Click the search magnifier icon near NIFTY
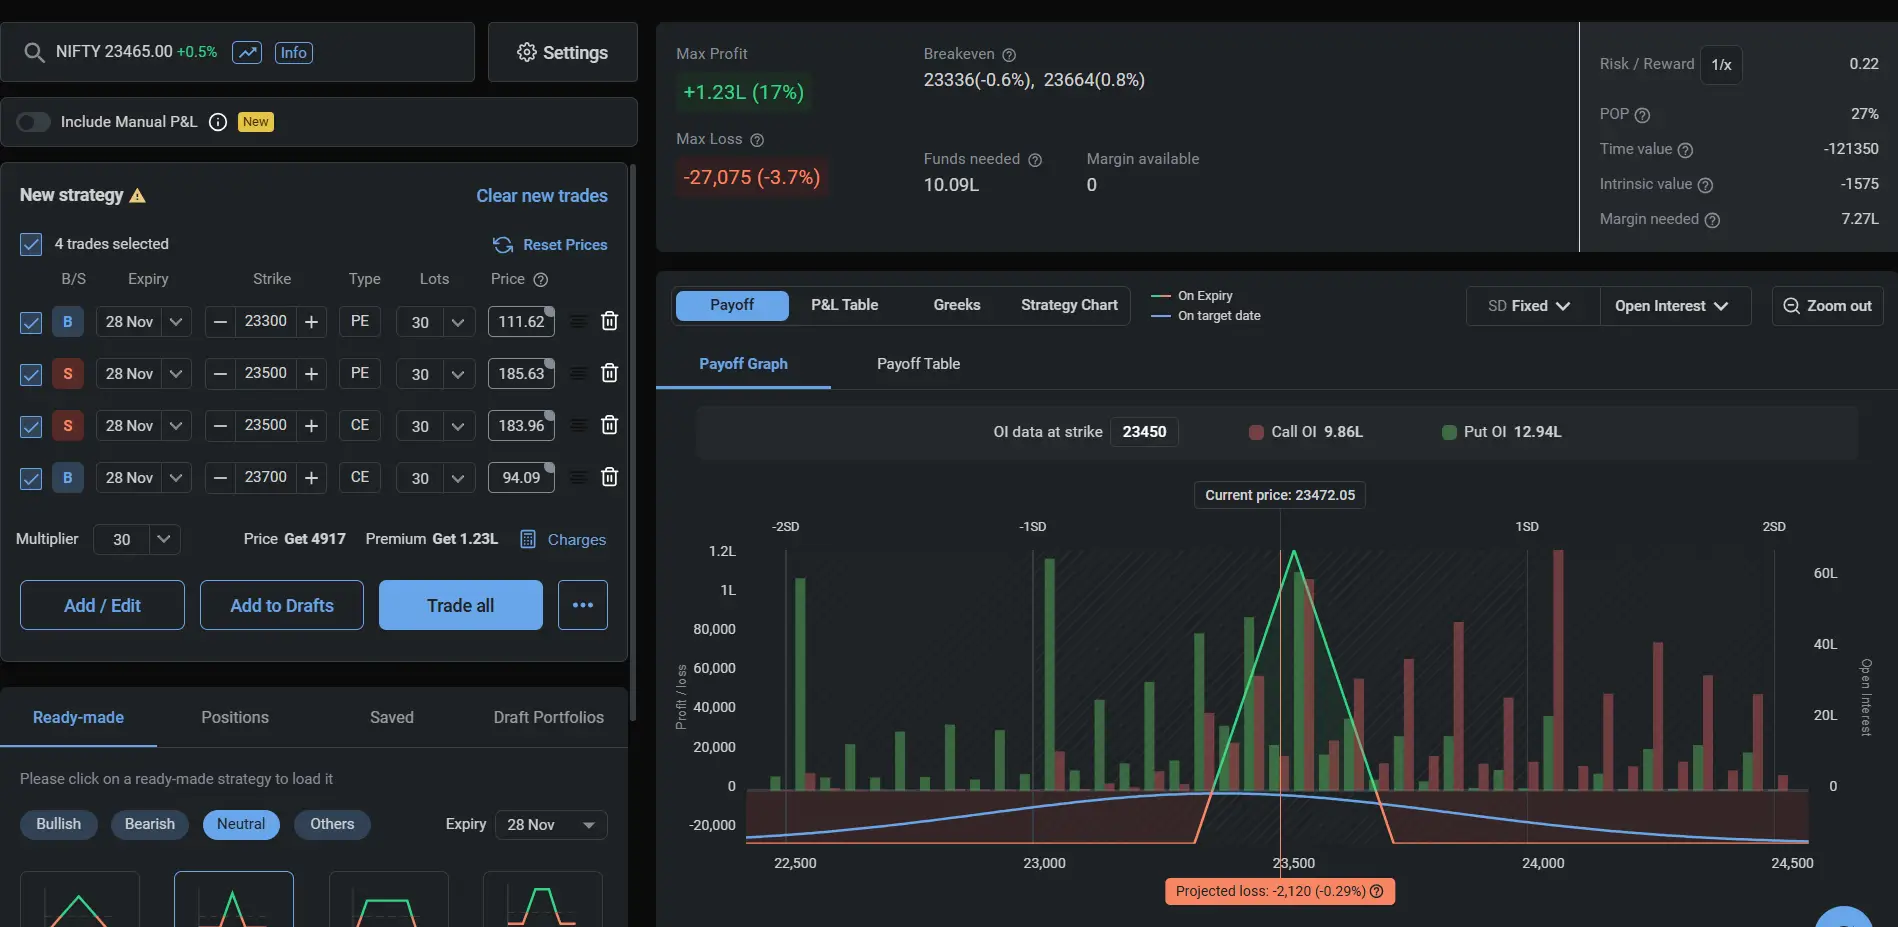Viewport: 1898px width, 927px height. pos(34,52)
